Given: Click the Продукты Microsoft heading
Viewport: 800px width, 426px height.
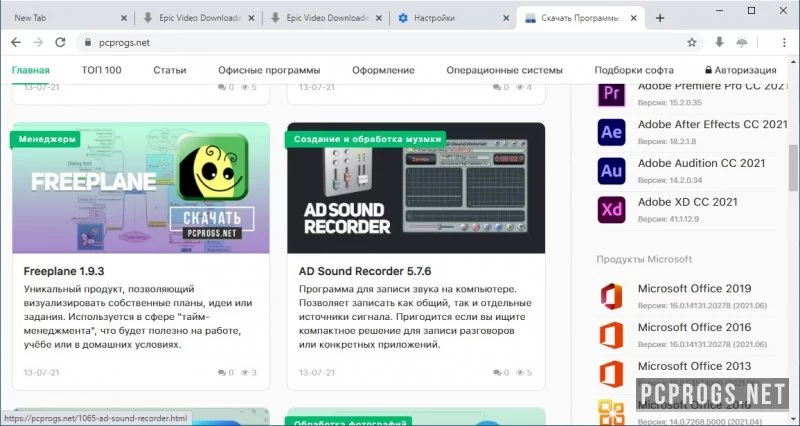Looking at the screenshot, I should coord(644,259).
